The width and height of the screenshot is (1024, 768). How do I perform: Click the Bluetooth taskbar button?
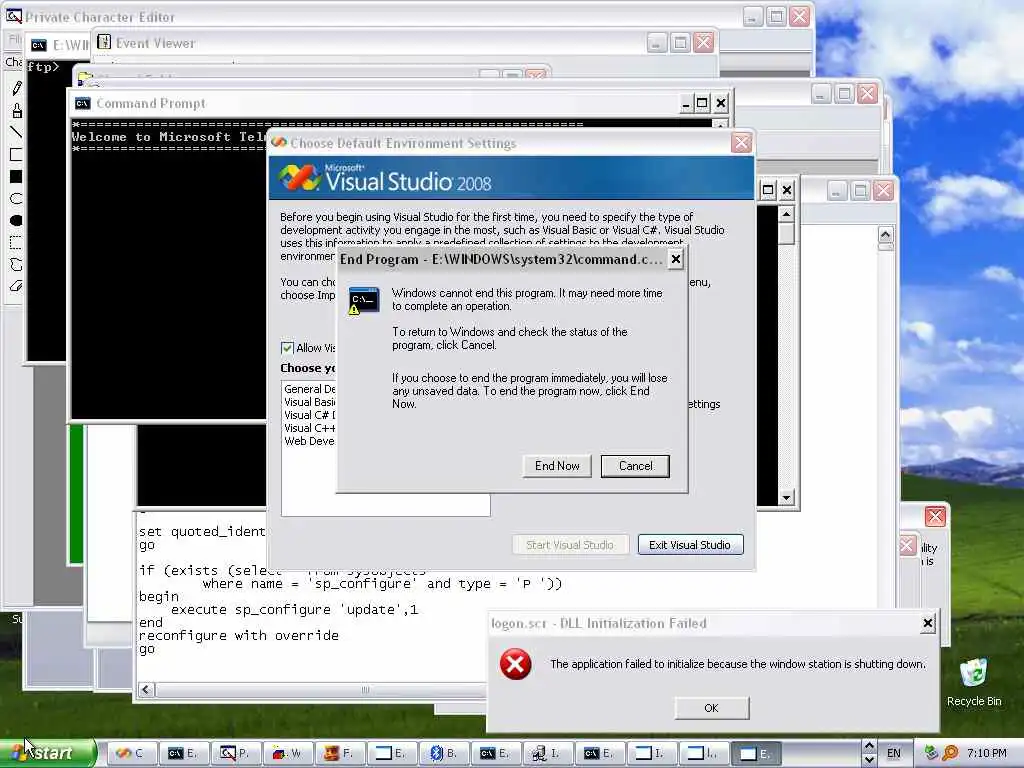coord(443,753)
